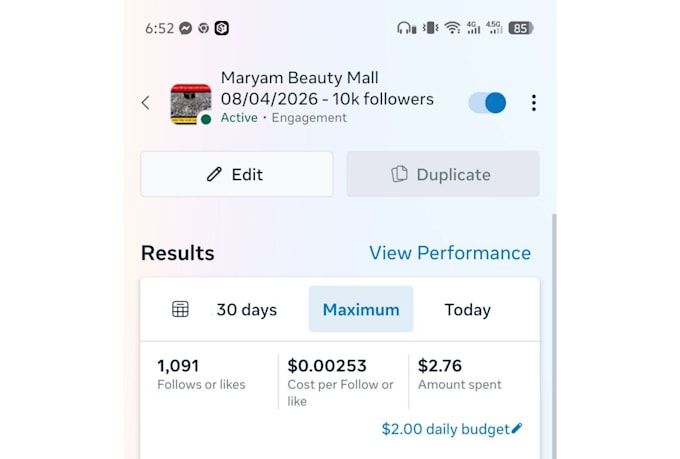This screenshot has width=680, height=459.
Task: Click the 1,091 Follows or likes value
Action: pyautogui.click(x=178, y=366)
